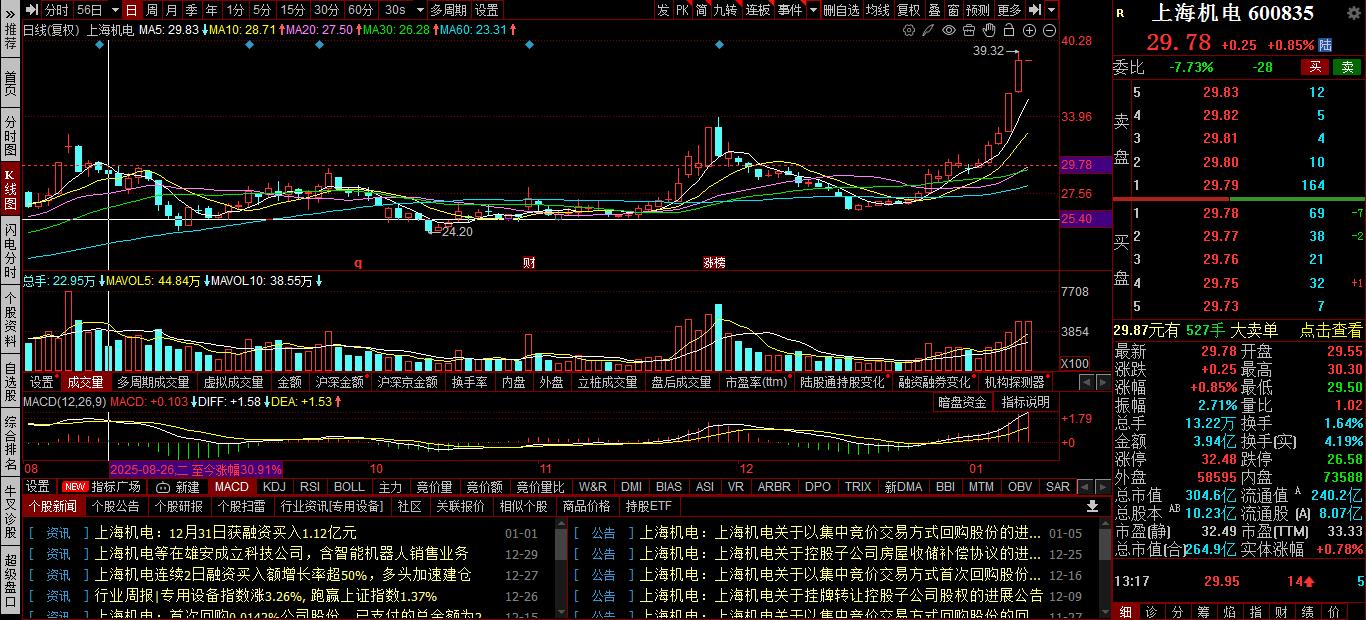The image size is (1366, 620).
Task: Open the 更多 toolbar menu
Action: click(1010, 10)
